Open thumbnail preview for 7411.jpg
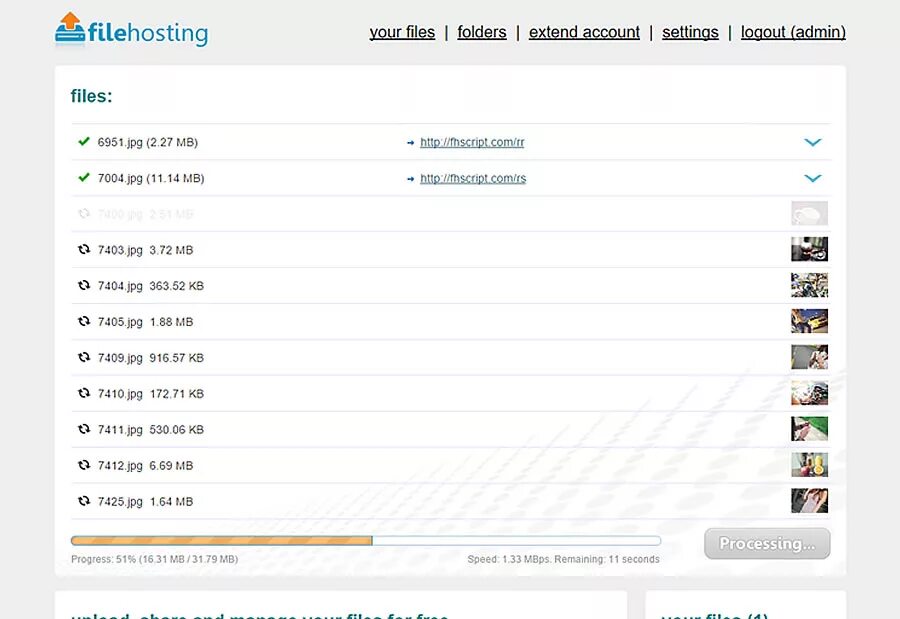900x619 pixels. click(809, 429)
